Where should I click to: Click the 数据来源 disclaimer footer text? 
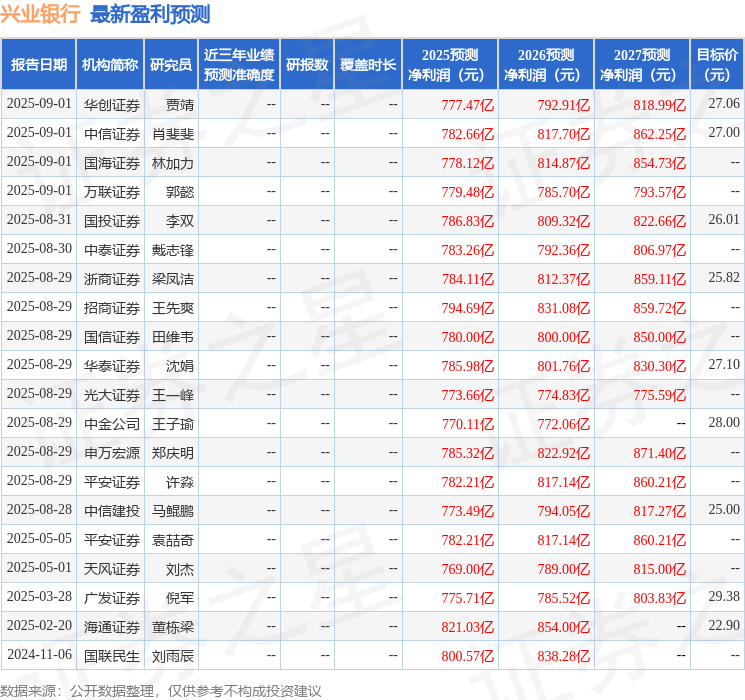tap(161, 690)
